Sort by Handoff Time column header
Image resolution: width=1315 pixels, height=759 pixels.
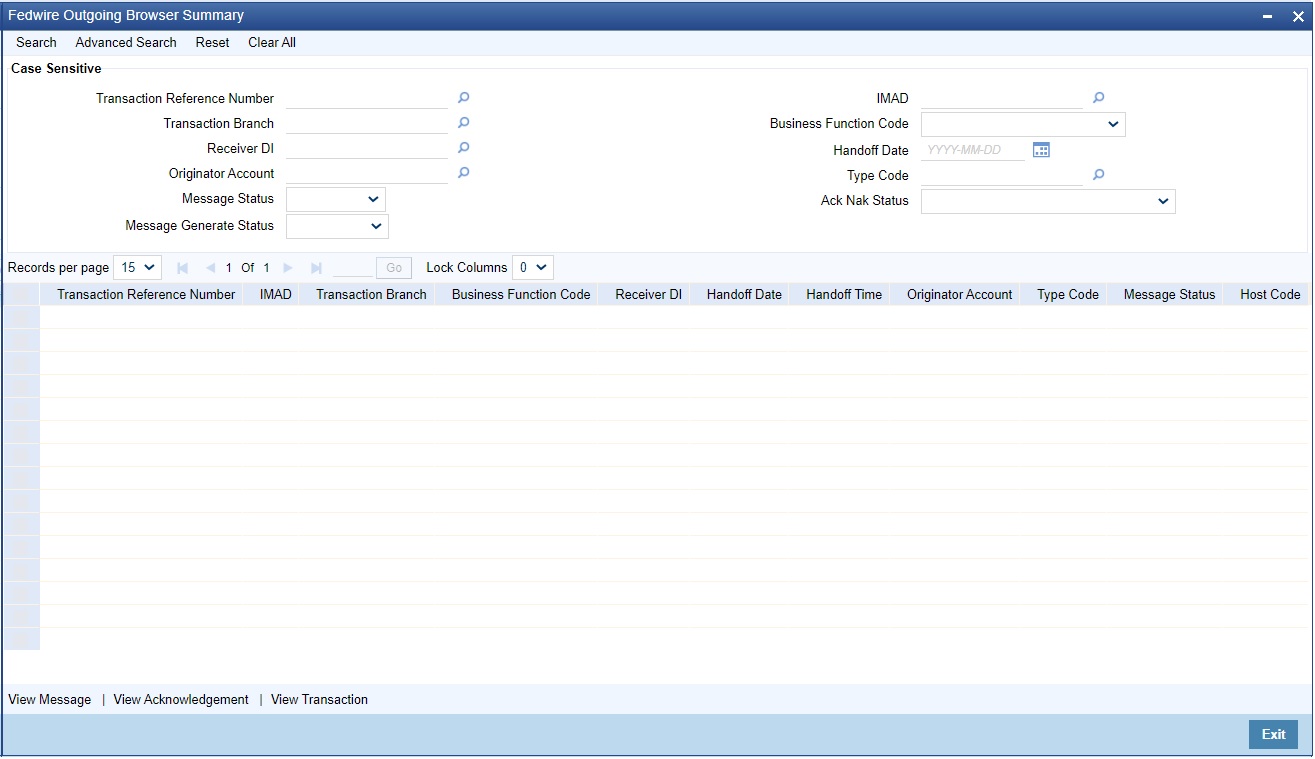(844, 294)
